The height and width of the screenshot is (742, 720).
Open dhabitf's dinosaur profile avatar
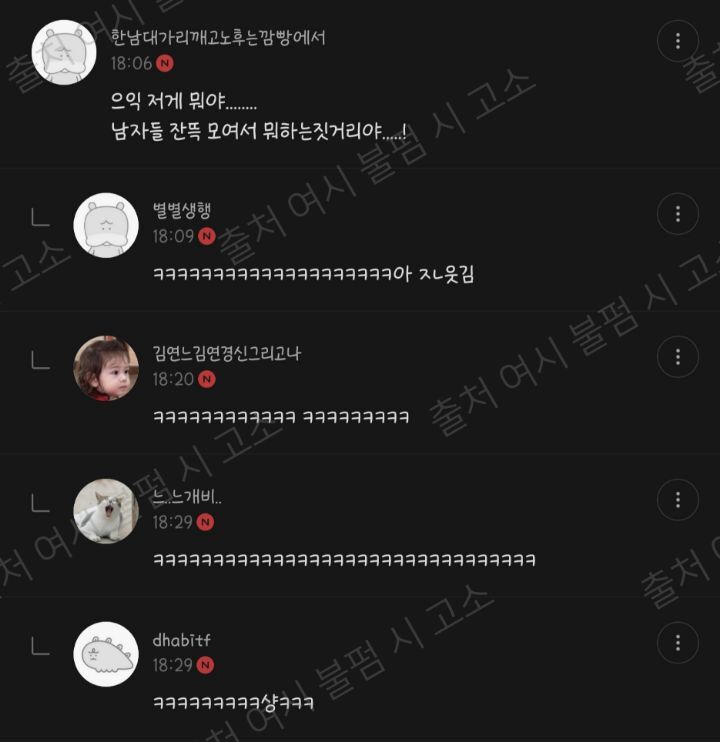click(x=106, y=654)
